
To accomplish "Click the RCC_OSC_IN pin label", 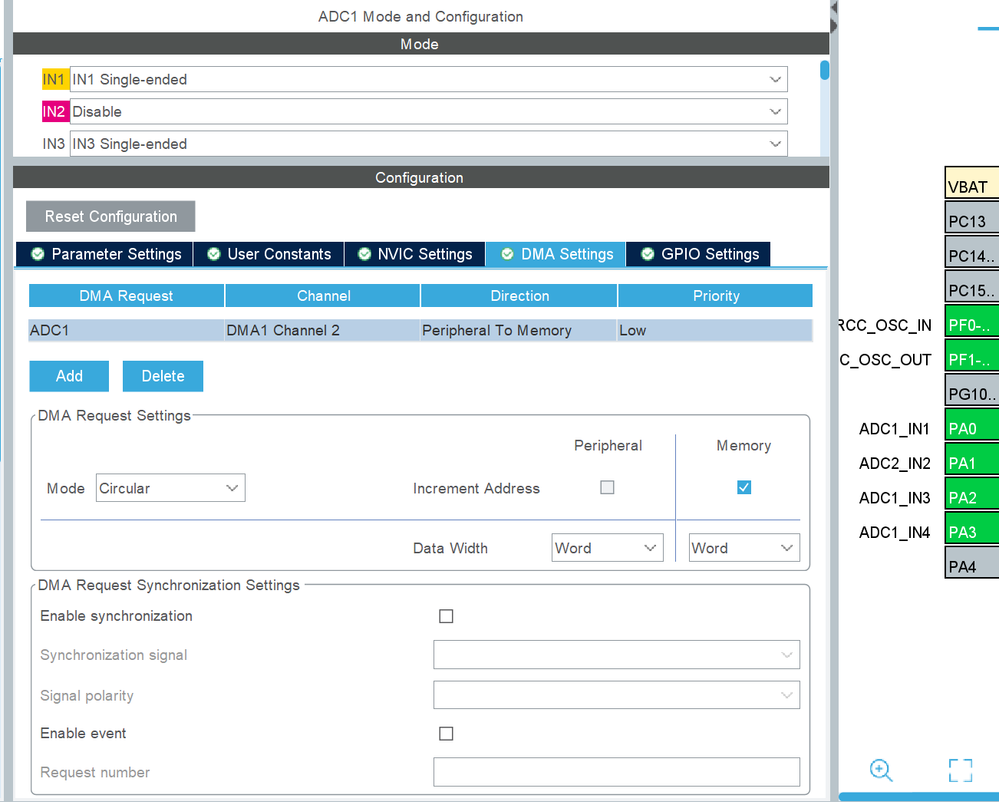I will coord(886,326).
